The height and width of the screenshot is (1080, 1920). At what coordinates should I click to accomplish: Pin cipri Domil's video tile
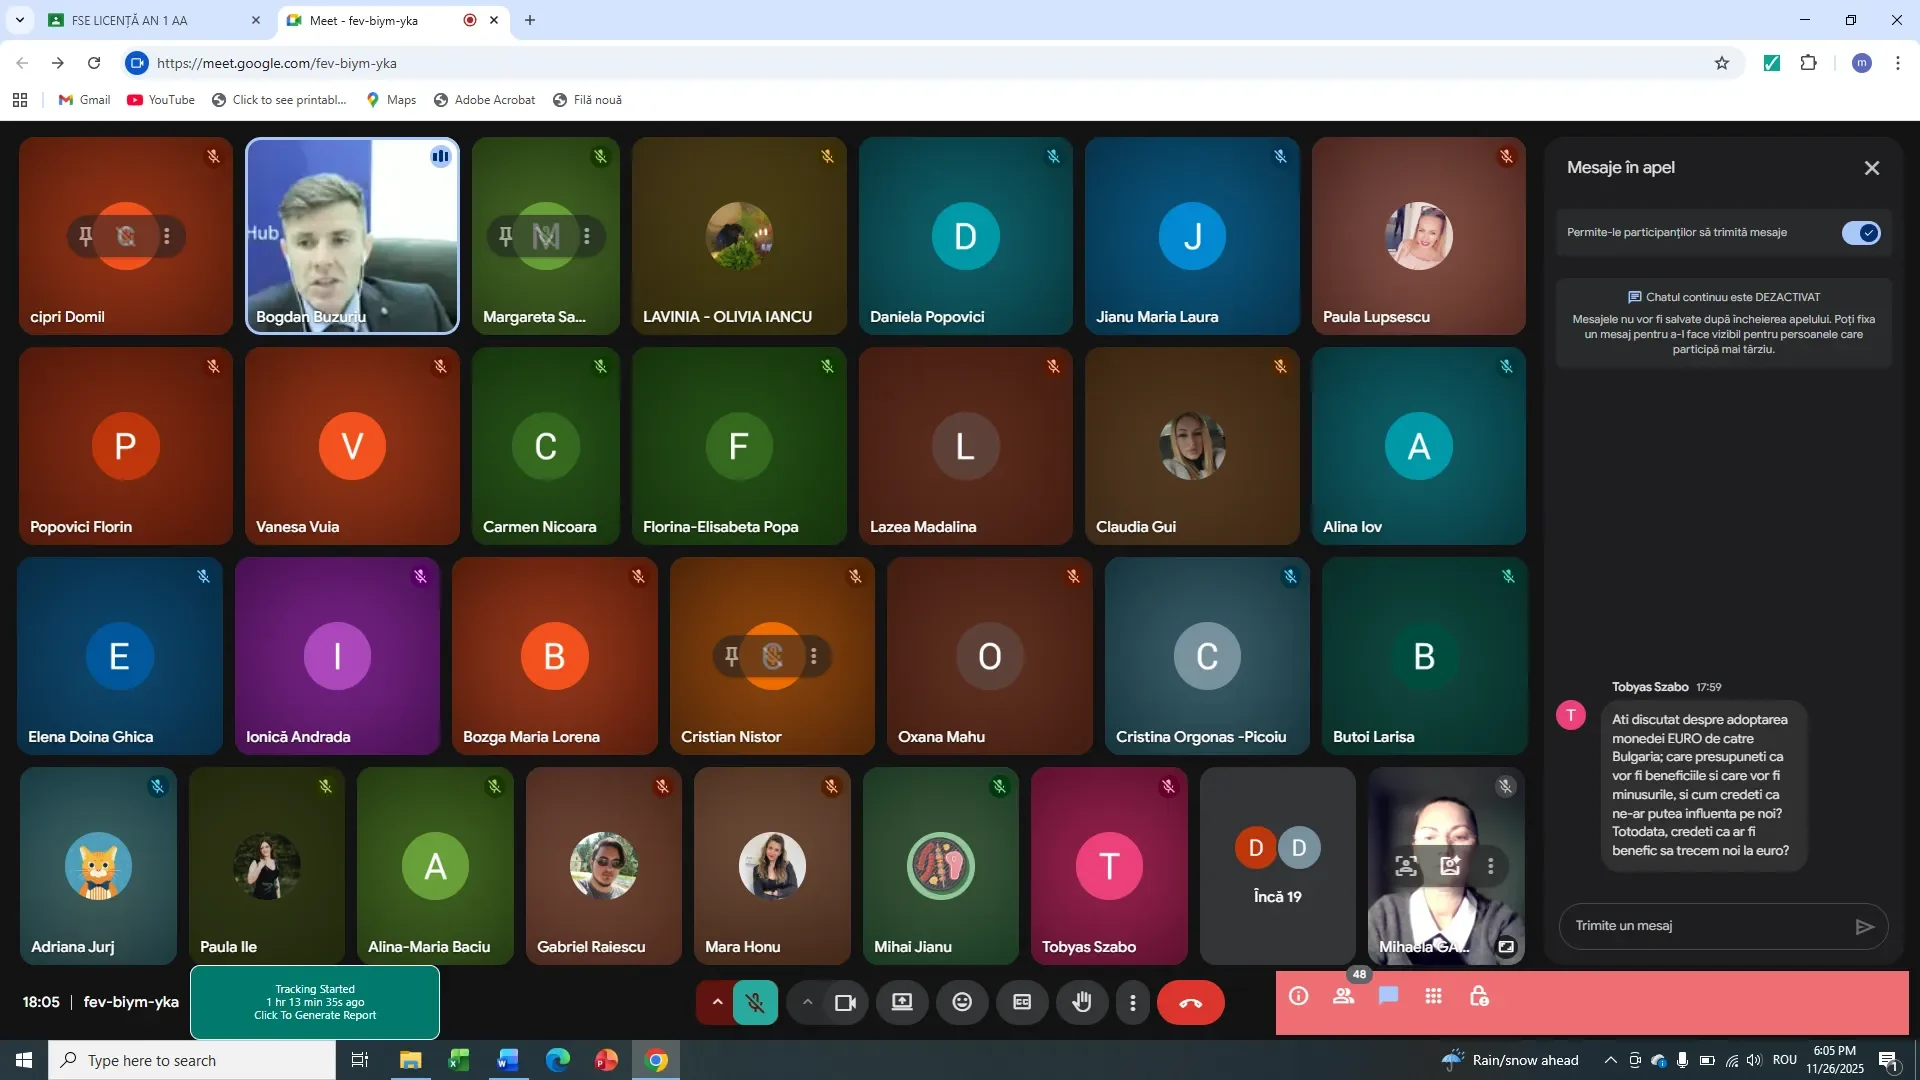point(84,236)
